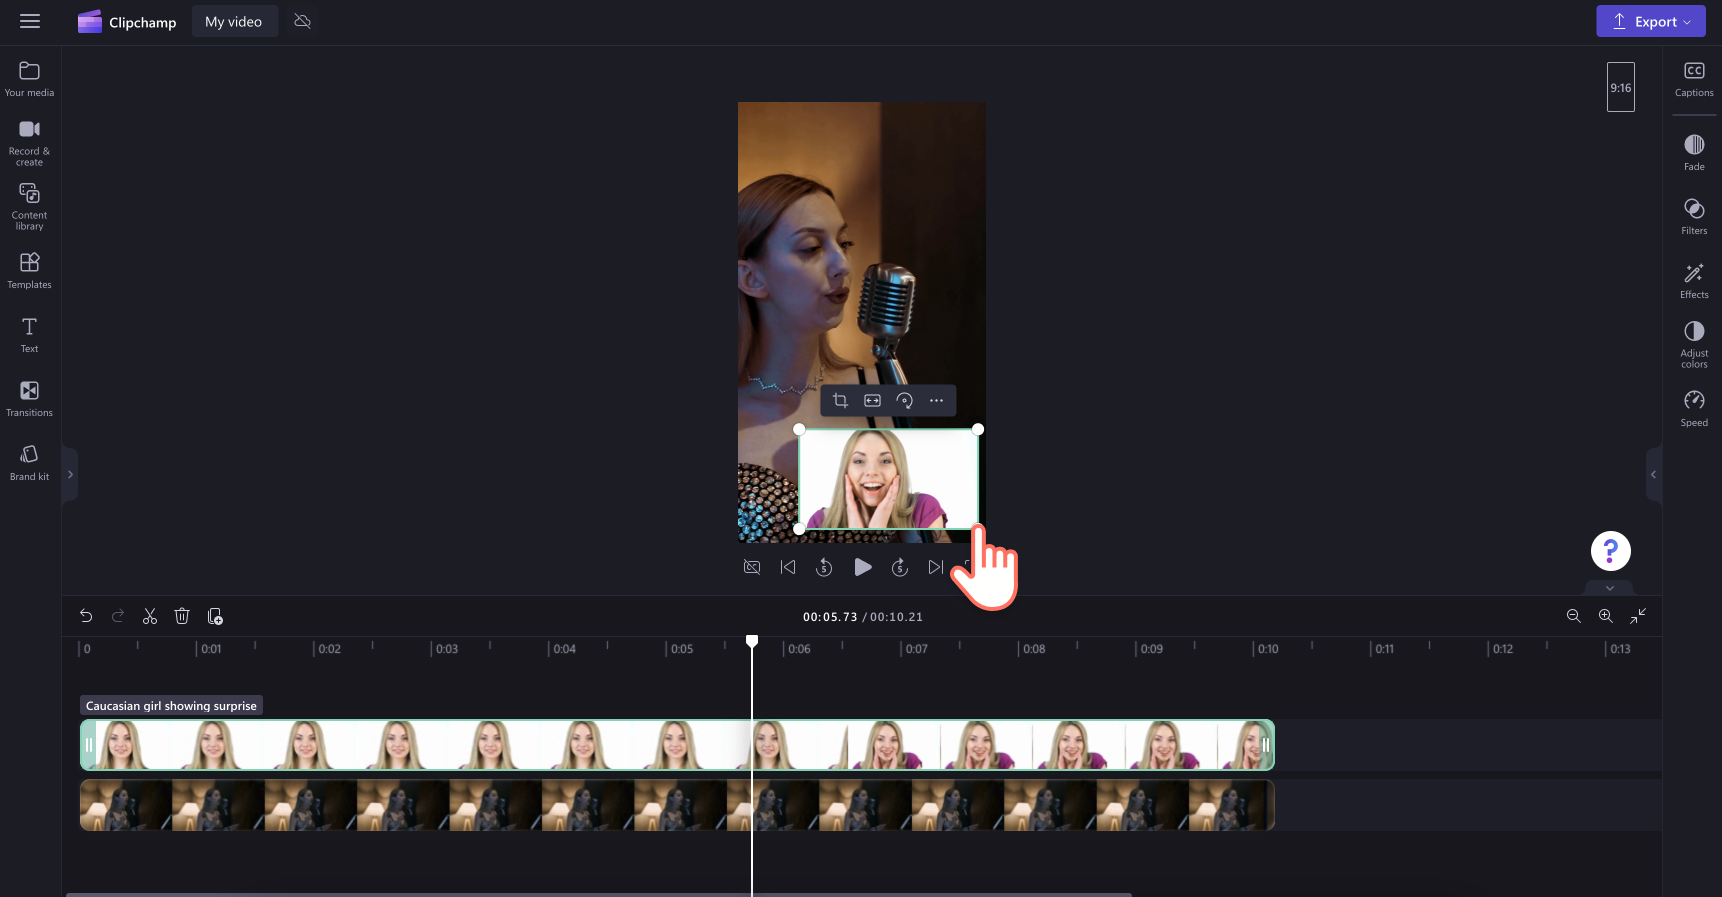Zoom out the timeline
Viewport: 1722px width, 897px height.
coord(1573,616)
